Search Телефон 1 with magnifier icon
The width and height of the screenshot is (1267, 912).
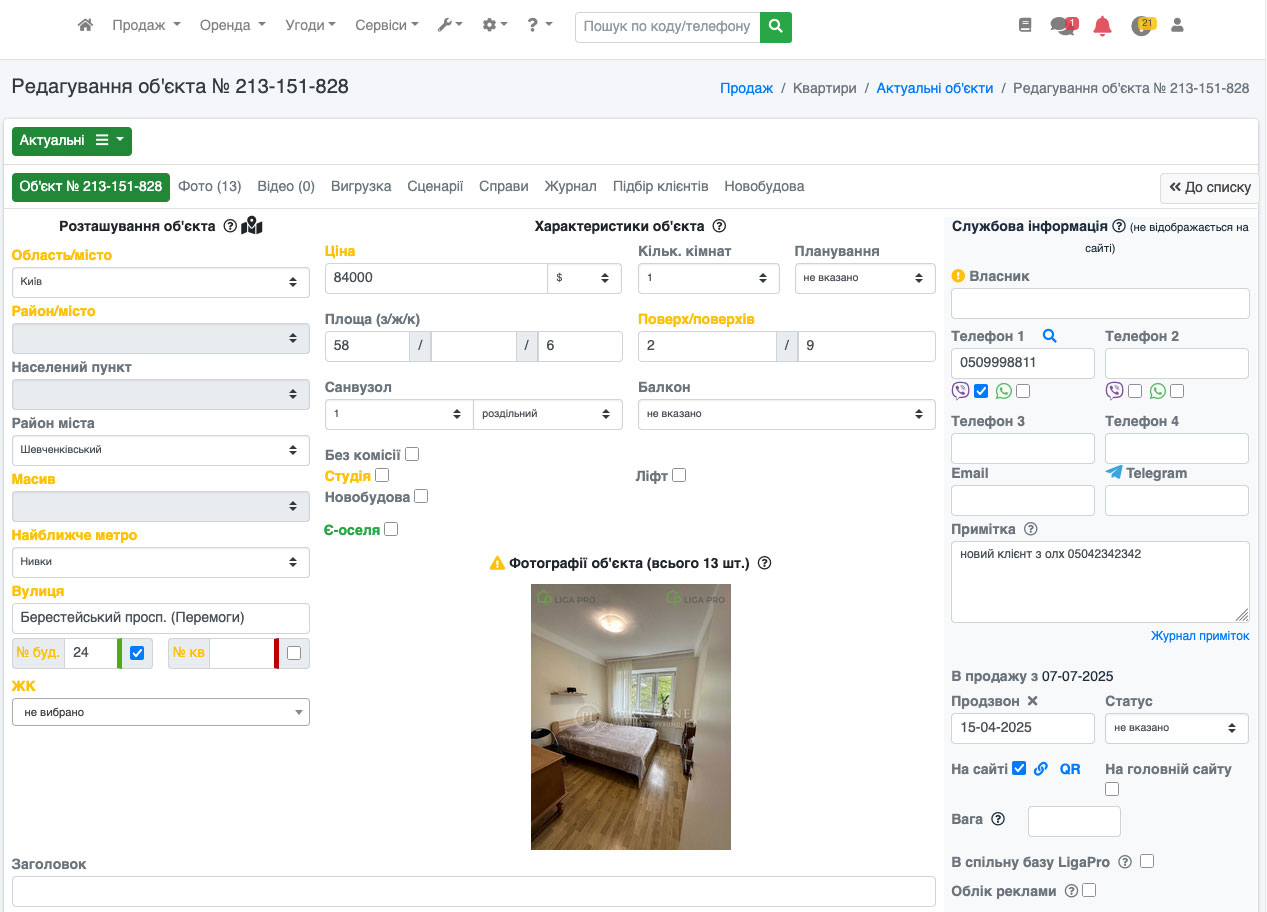(x=1049, y=336)
